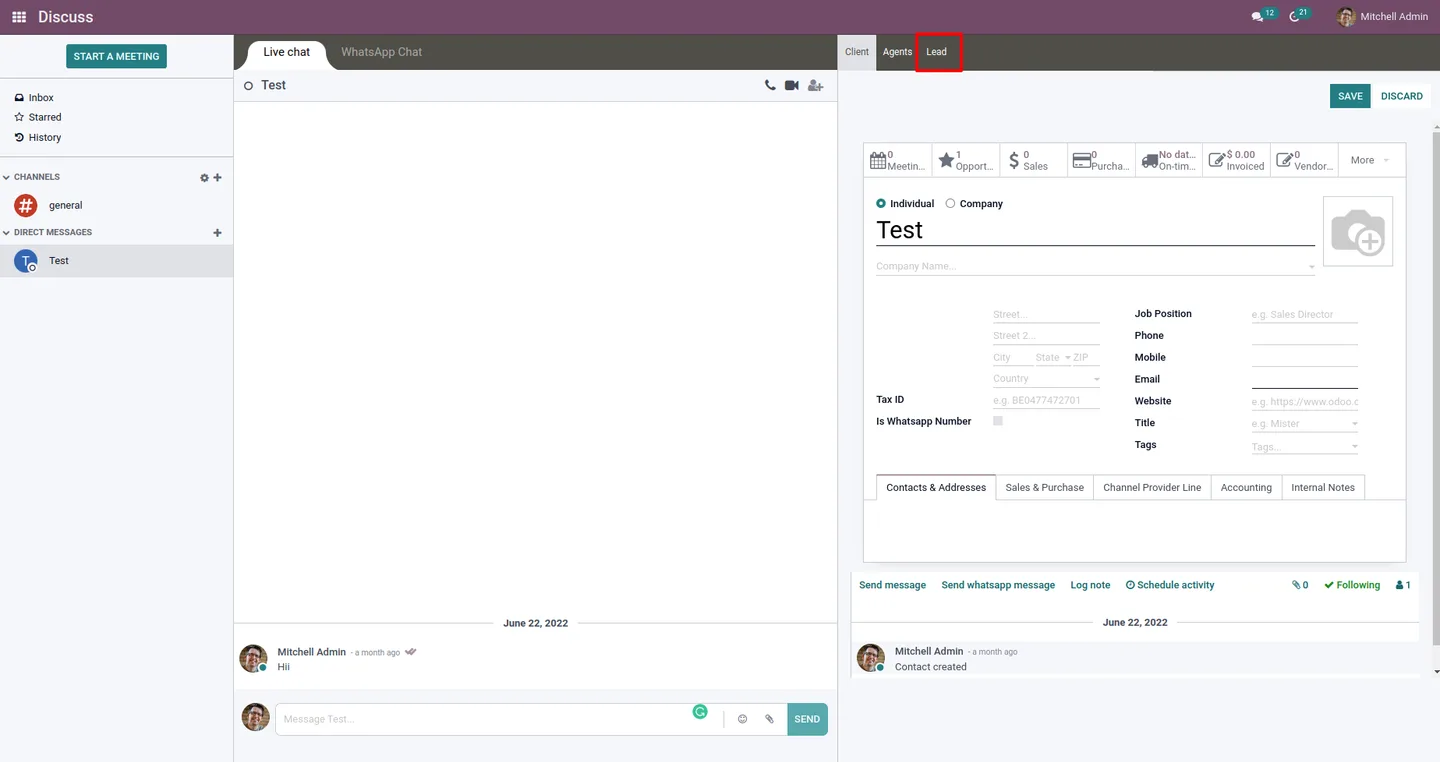Select the Client tab
1440x762 pixels.
click(x=857, y=52)
